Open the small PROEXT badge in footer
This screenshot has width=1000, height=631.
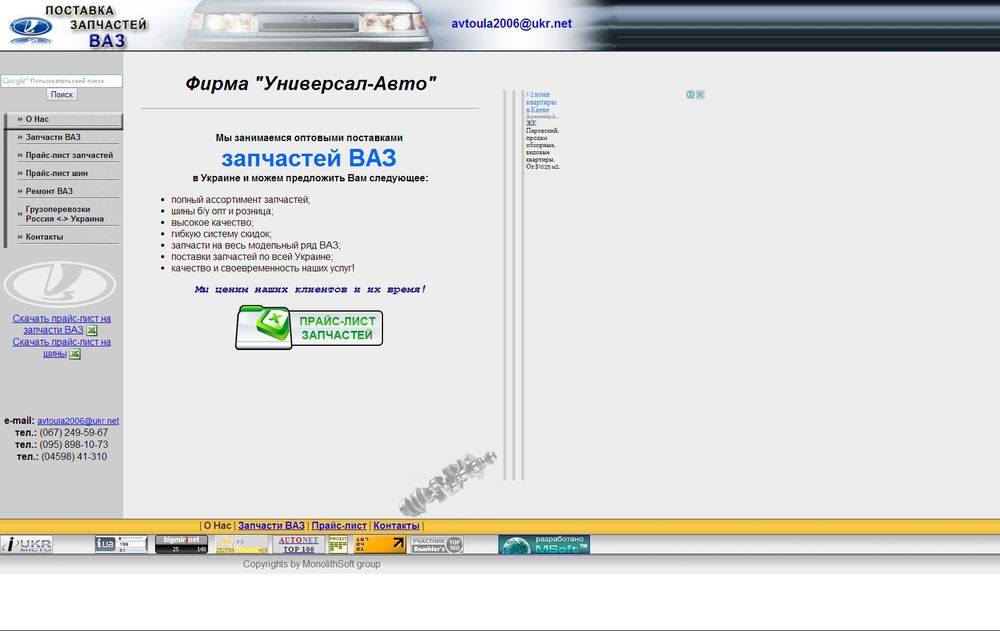coord(338,544)
